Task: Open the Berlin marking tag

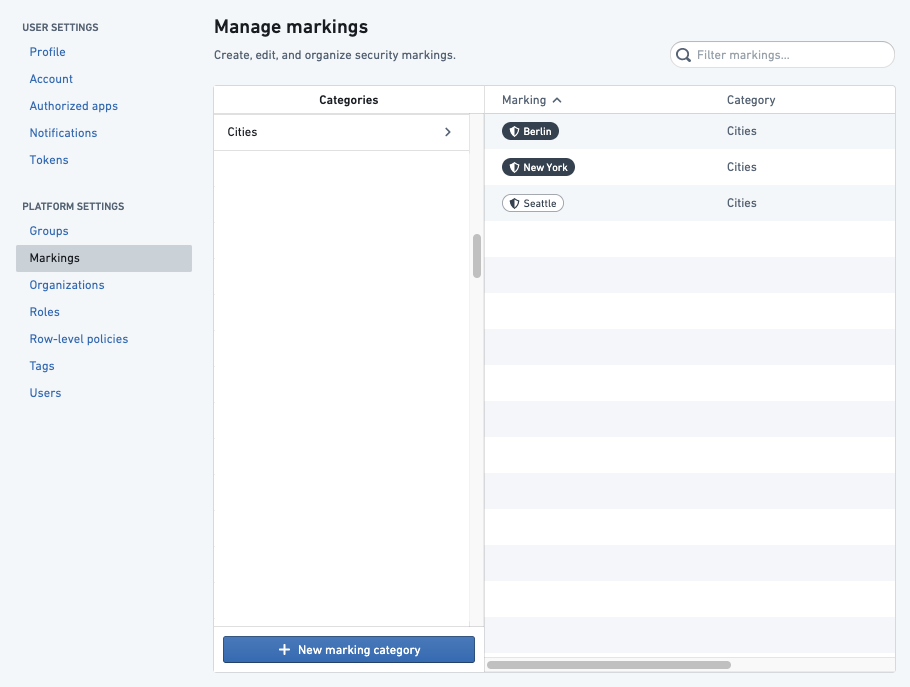Action: pos(530,132)
